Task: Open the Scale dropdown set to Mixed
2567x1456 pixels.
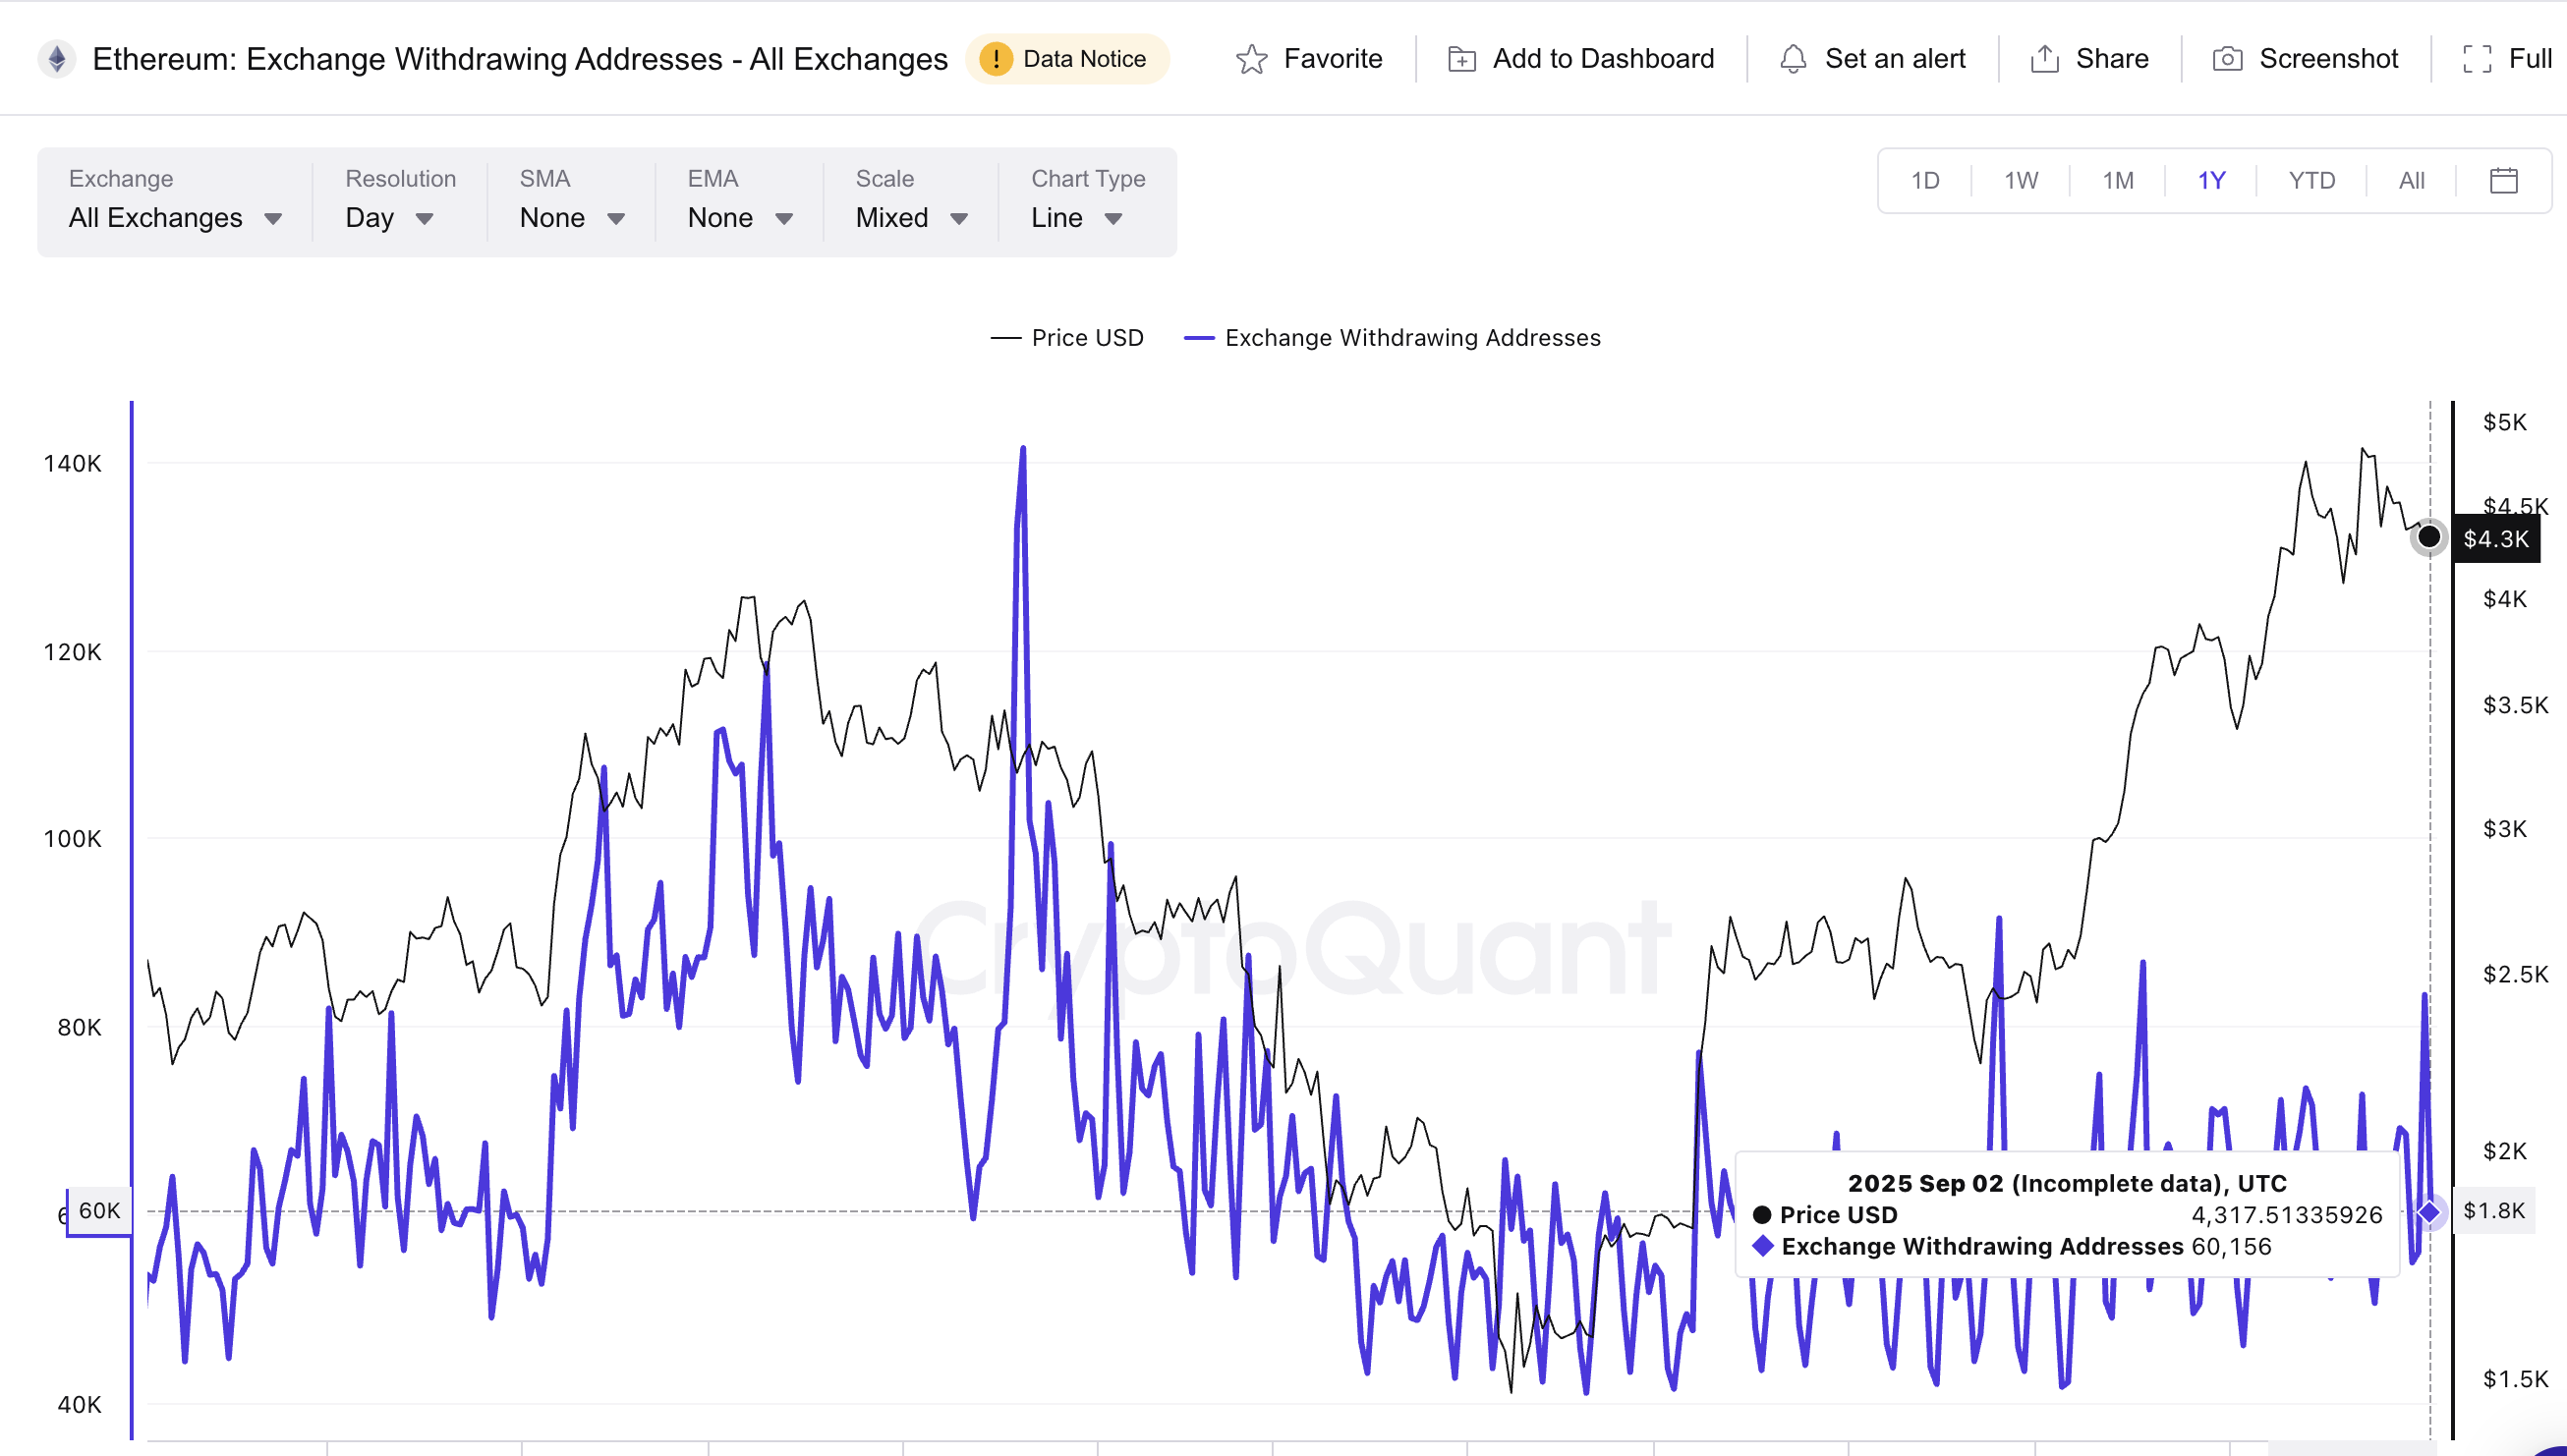Action: [x=911, y=217]
